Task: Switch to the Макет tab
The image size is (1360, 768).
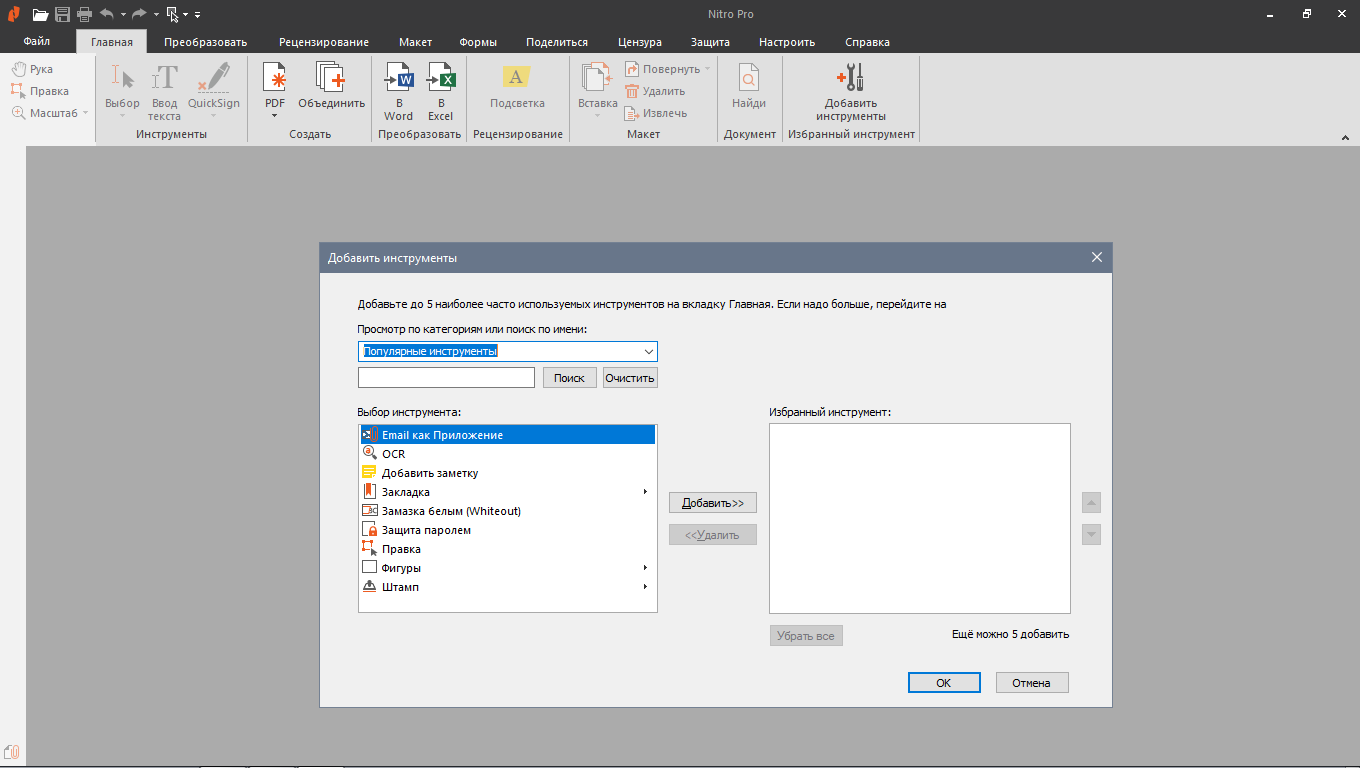Action: [416, 42]
